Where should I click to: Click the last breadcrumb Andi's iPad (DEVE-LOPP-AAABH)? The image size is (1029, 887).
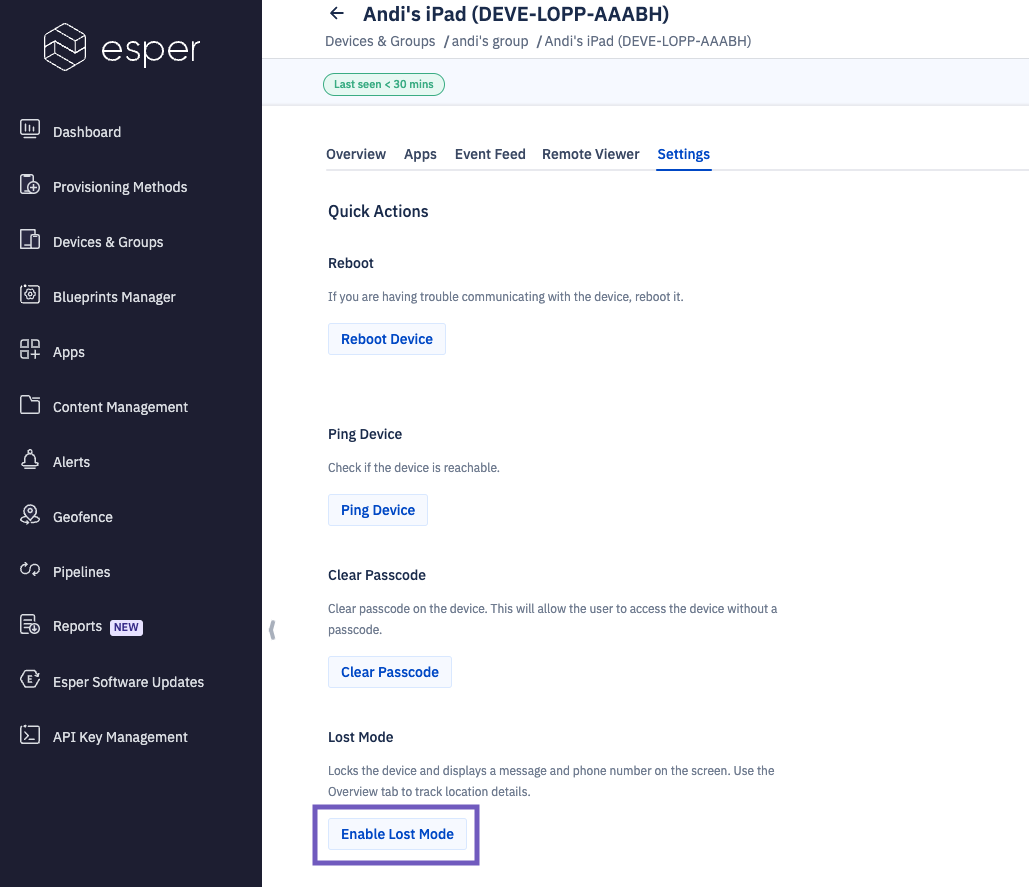[x=648, y=41]
